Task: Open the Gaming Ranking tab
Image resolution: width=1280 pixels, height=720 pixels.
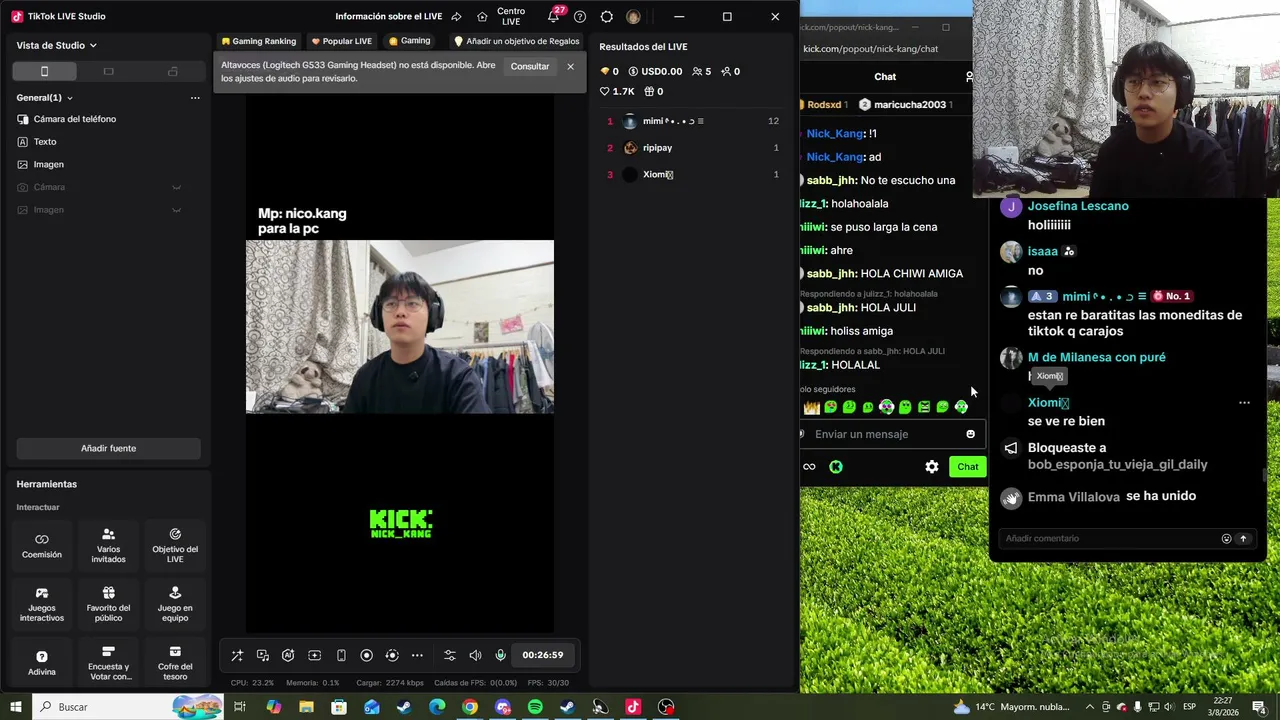Action: pos(258,41)
